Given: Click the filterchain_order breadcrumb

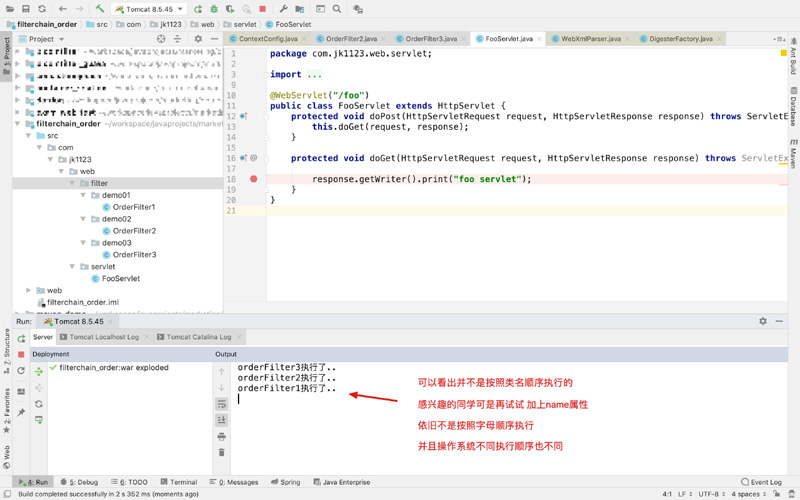Looking at the screenshot, I should tap(42, 24).
